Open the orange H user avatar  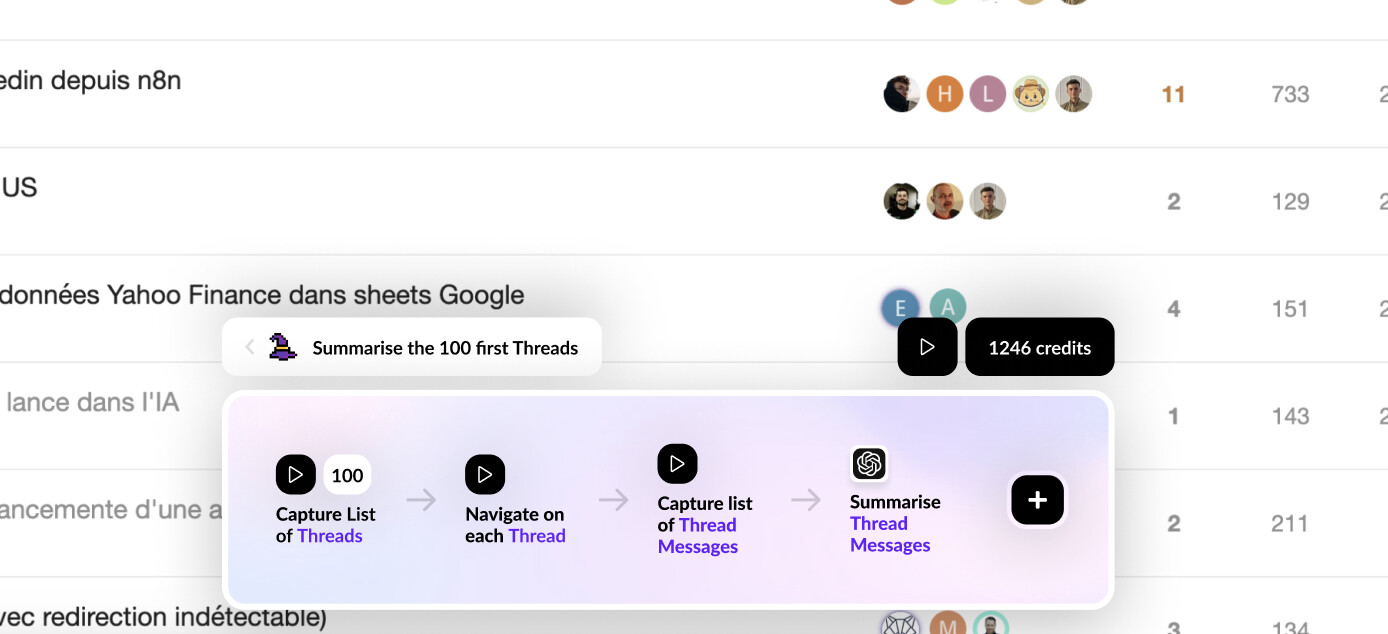point(944,94)
